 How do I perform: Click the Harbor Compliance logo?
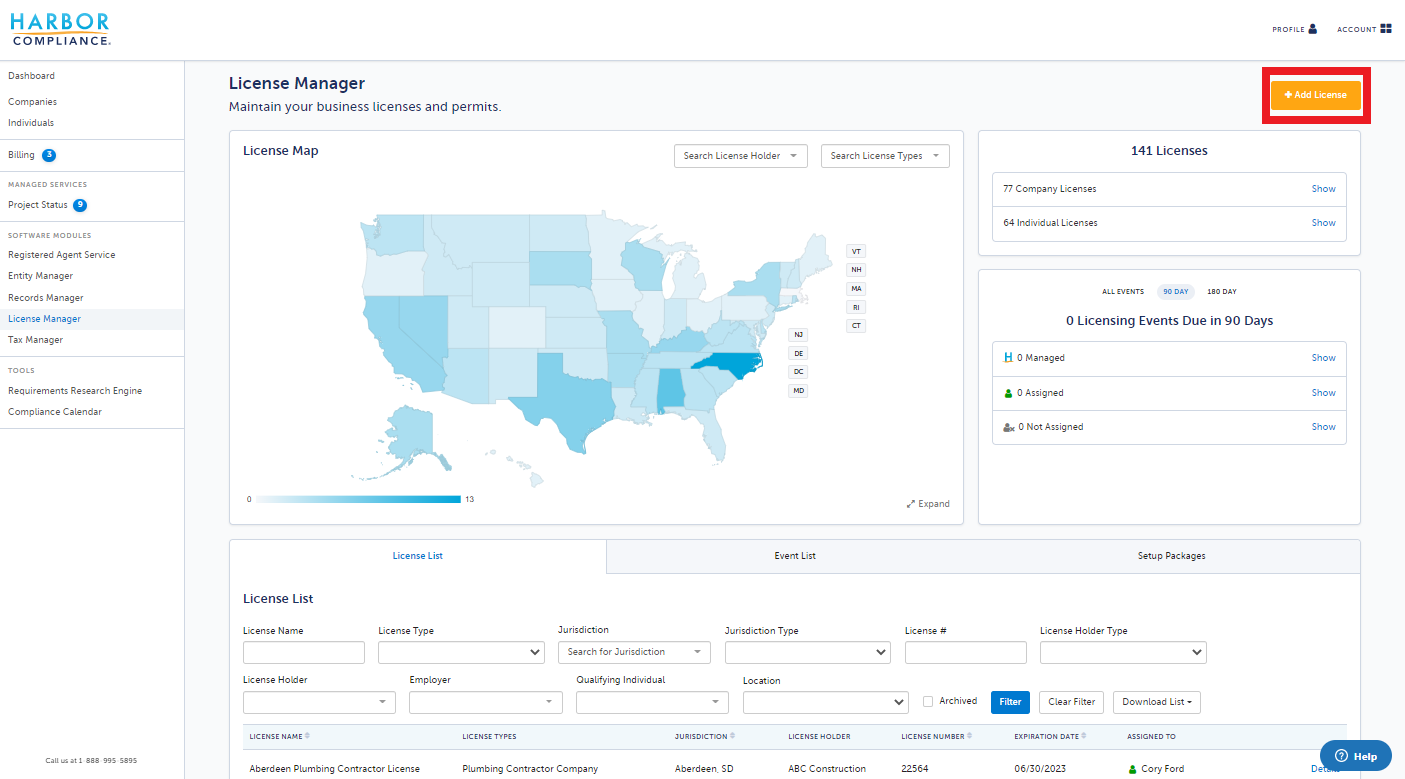[x=61, y=30]
